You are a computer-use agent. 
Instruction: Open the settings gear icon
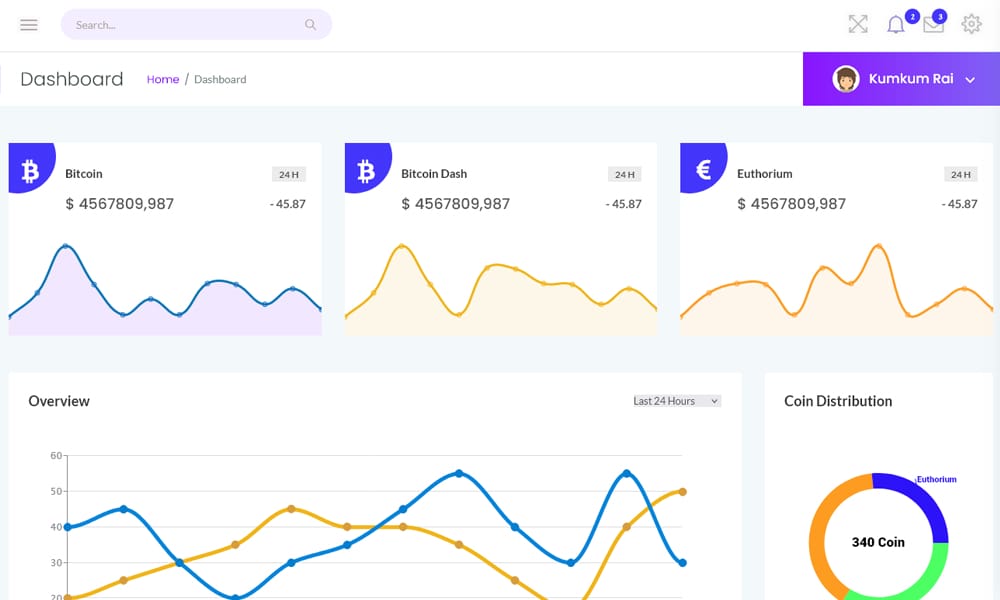click(x=971, y=23)
